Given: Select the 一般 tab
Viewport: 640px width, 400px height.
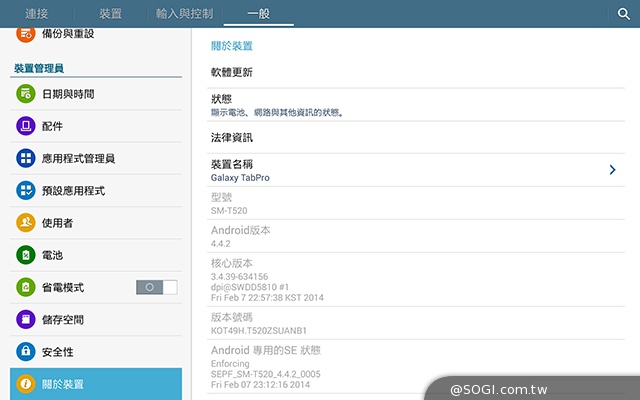Looking at the screenshot, I should click(x=259, y=14).
